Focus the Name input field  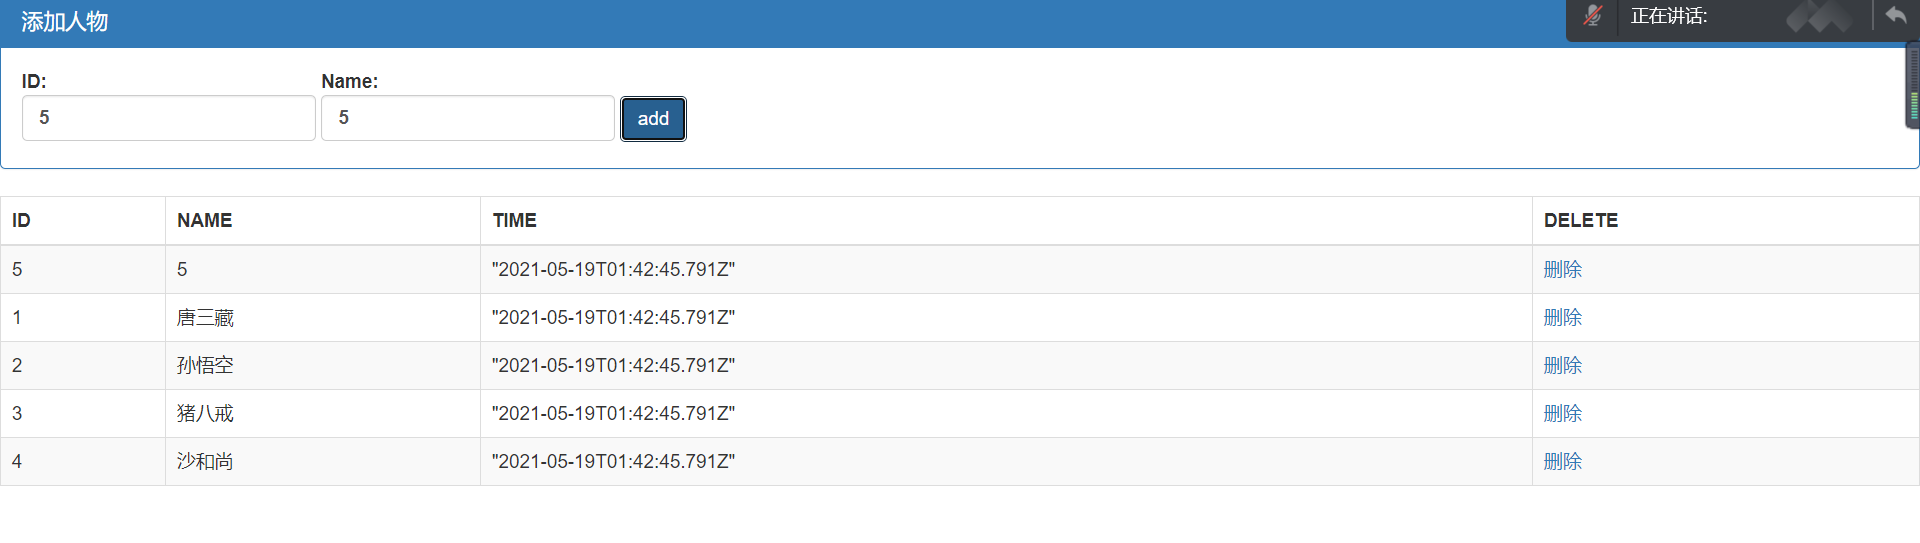(x=468, y=118)
